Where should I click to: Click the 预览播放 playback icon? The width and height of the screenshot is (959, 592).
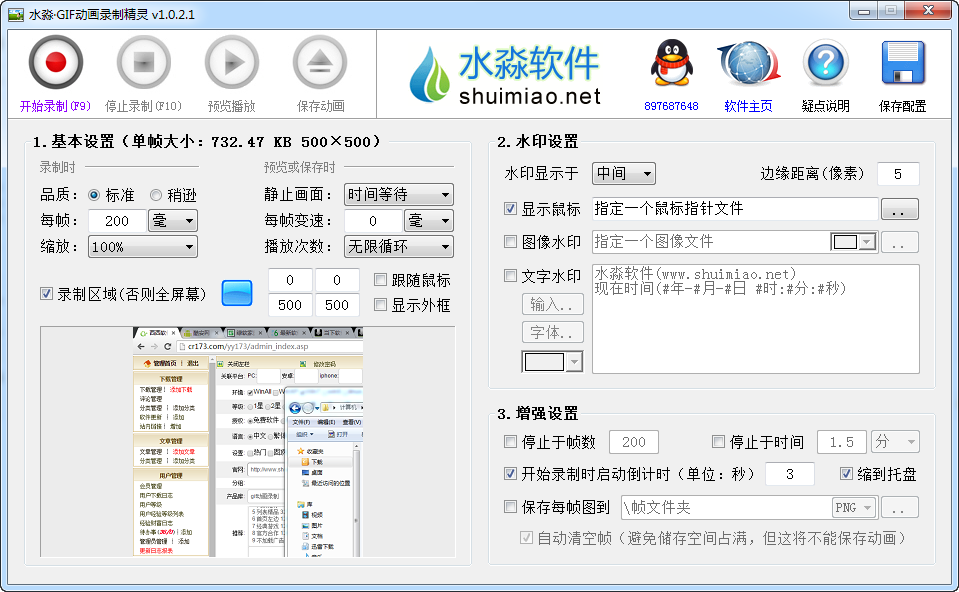tap(231, 62)
